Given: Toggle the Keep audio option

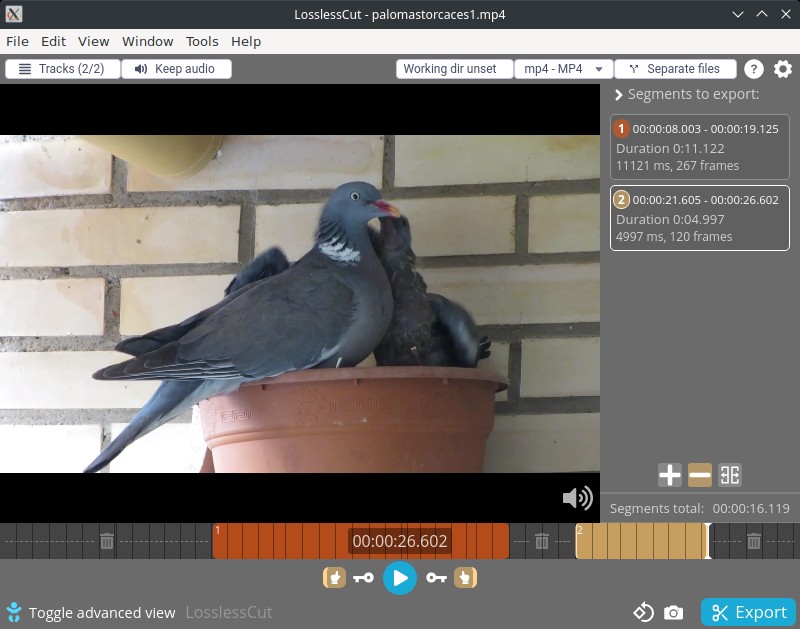Looking at the screenshot, I should 177,69.
